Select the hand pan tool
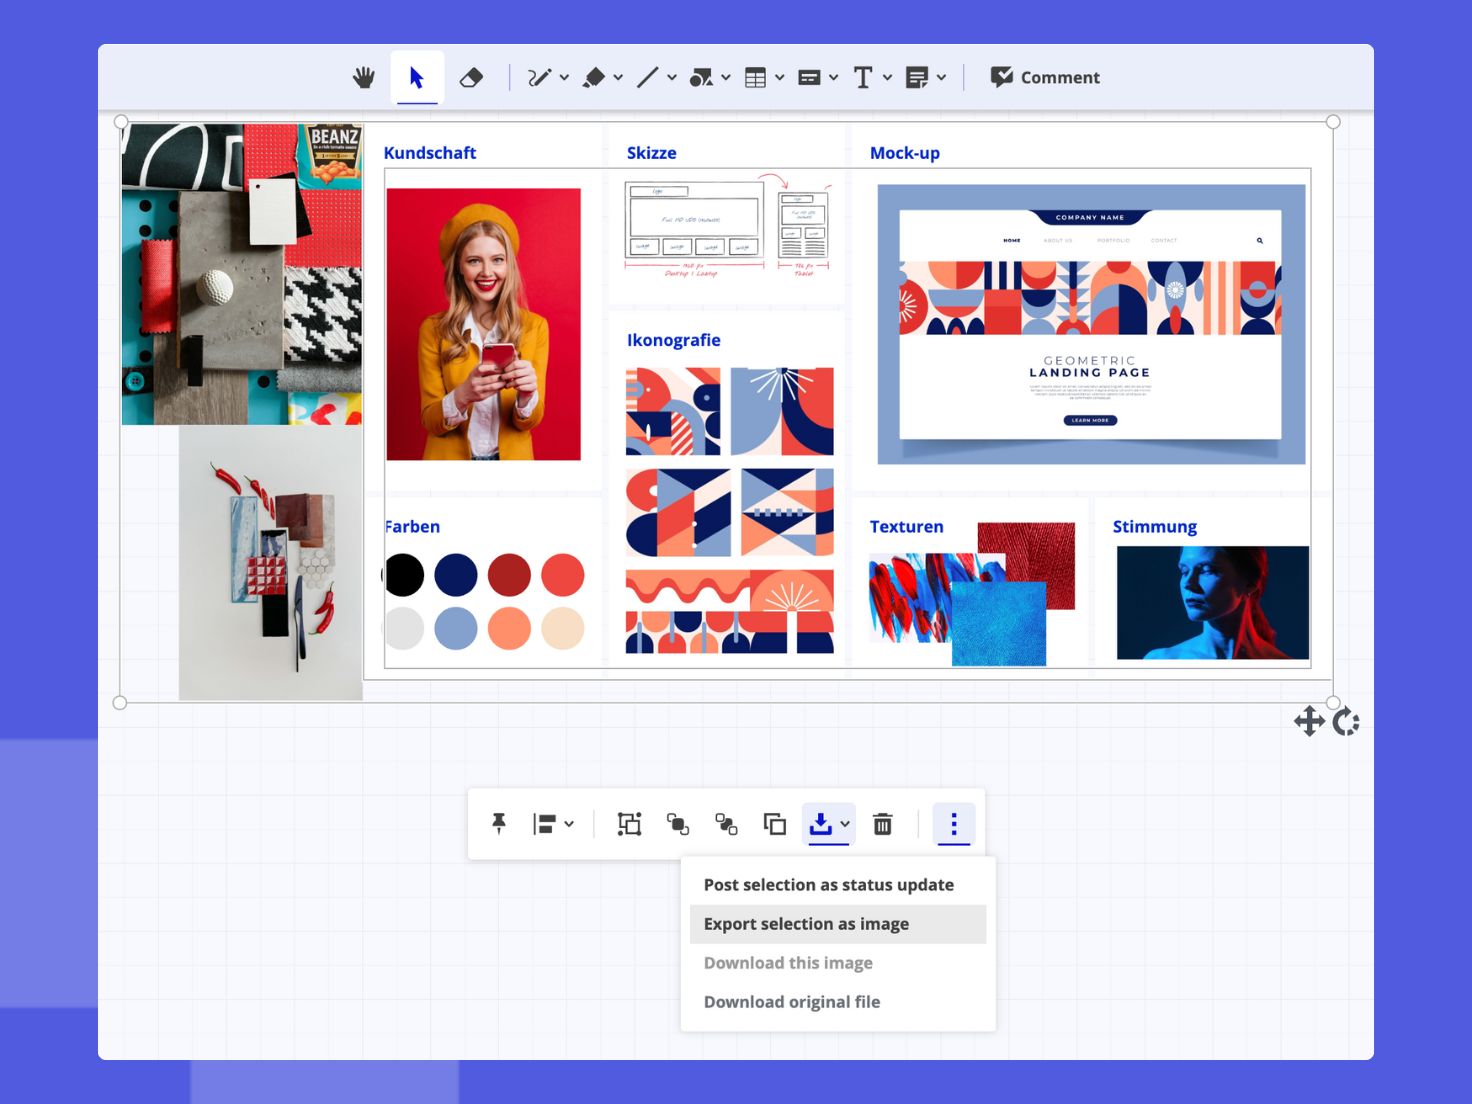 (x=364, y=78)
